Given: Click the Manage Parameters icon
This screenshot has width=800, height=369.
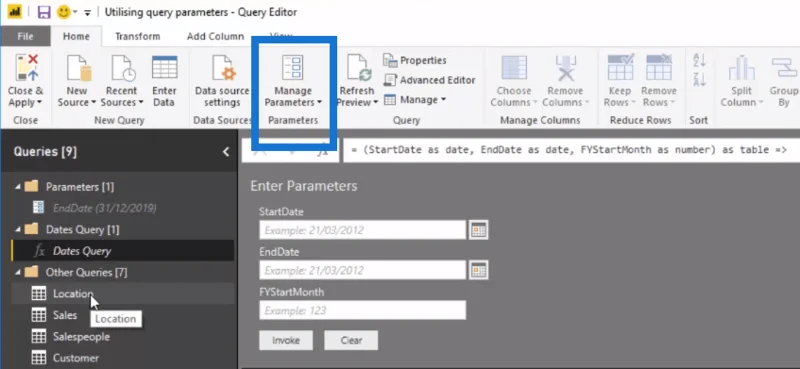Looking at the screenshot, I should (x=292, y=67).
